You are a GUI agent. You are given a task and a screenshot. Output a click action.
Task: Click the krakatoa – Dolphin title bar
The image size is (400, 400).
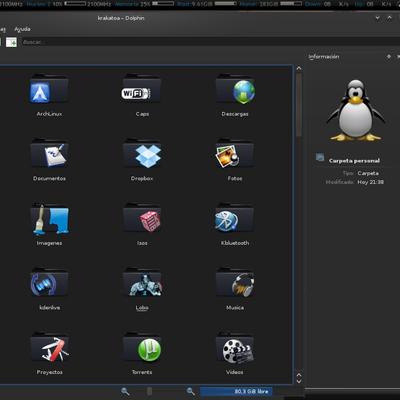[x=121, y=18]
